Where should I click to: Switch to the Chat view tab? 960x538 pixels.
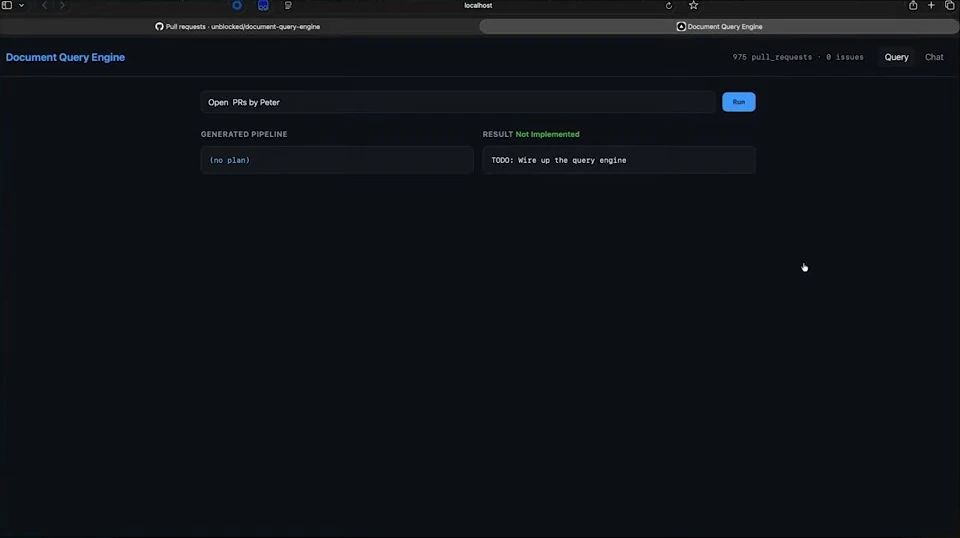[934, 57]
